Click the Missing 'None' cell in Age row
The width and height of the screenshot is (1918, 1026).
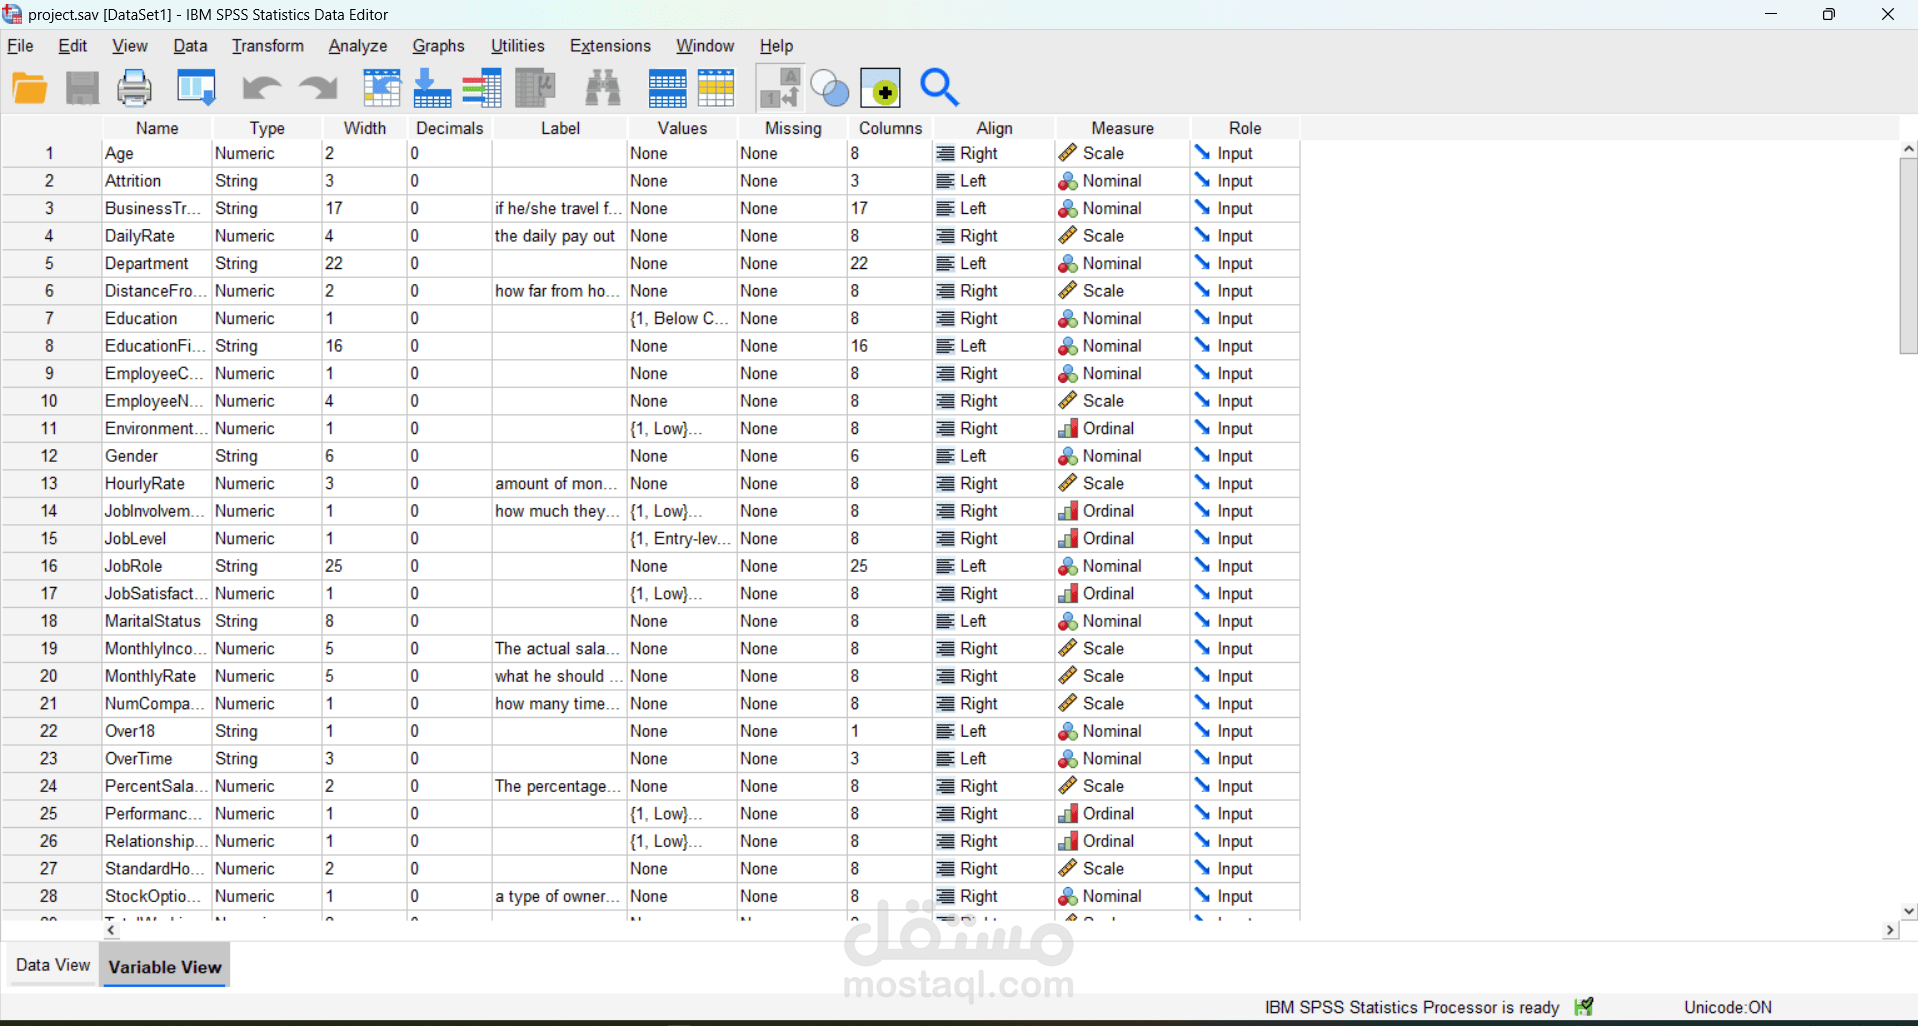pyautogui.click(x=793, y=153)
